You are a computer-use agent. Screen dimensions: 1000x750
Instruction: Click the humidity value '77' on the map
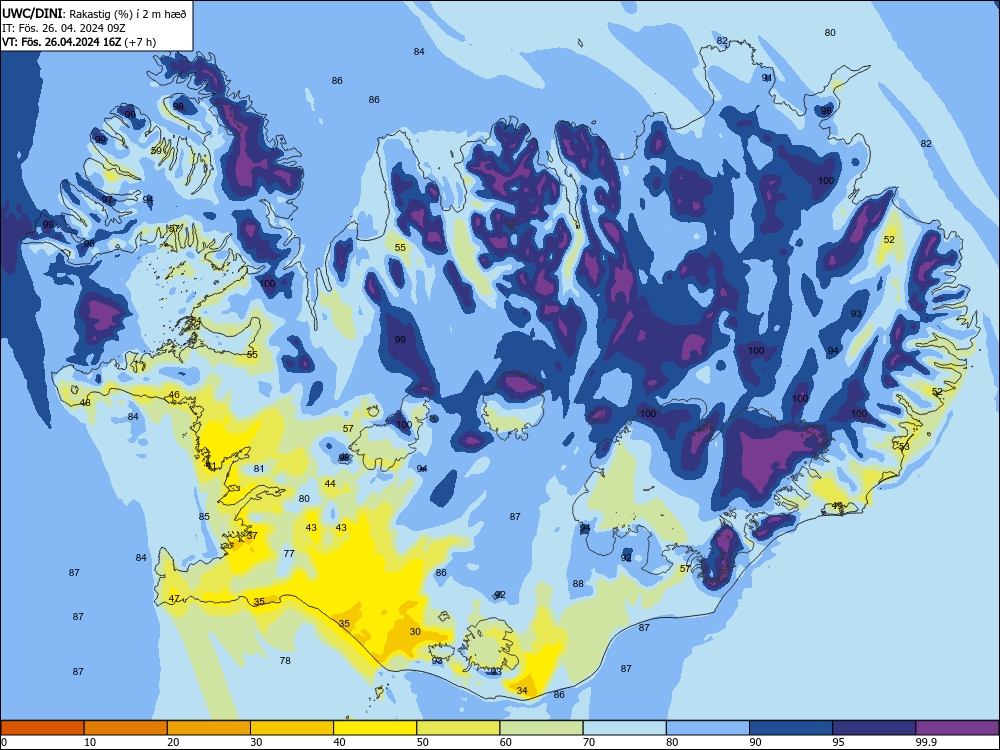point(289,554)
